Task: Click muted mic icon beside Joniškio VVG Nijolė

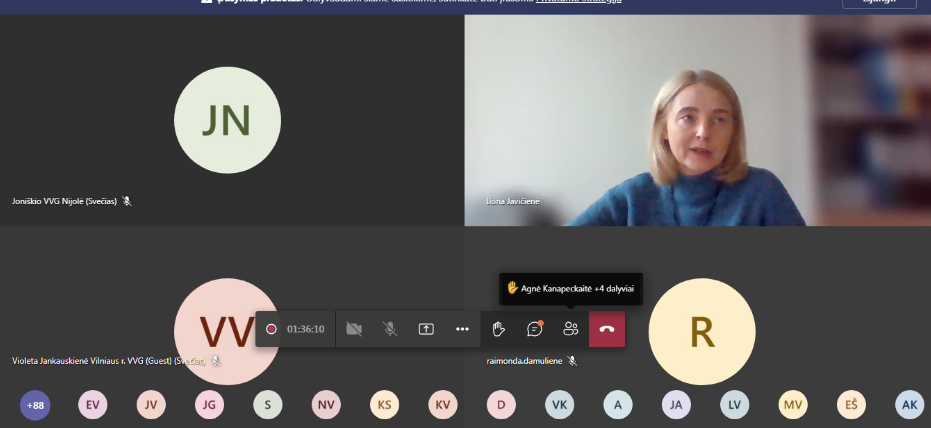Action: click(126, 201)
